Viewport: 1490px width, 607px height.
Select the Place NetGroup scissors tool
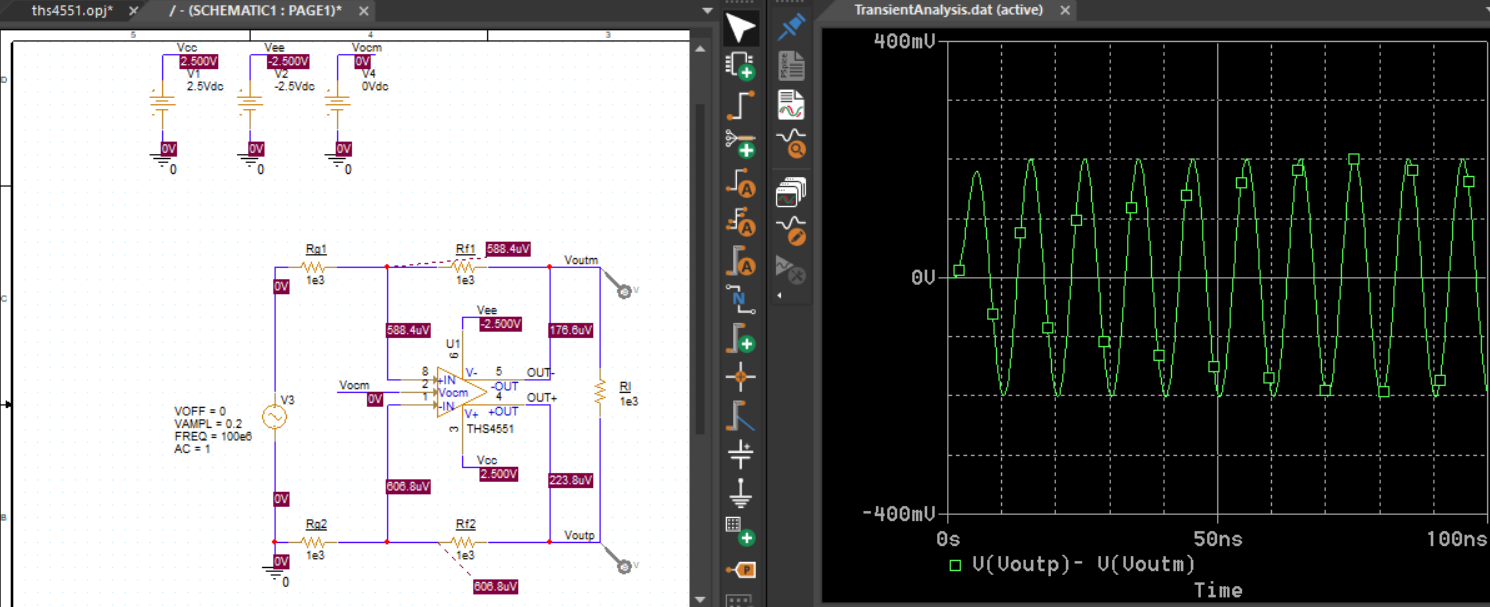click(x=740, y=144)
